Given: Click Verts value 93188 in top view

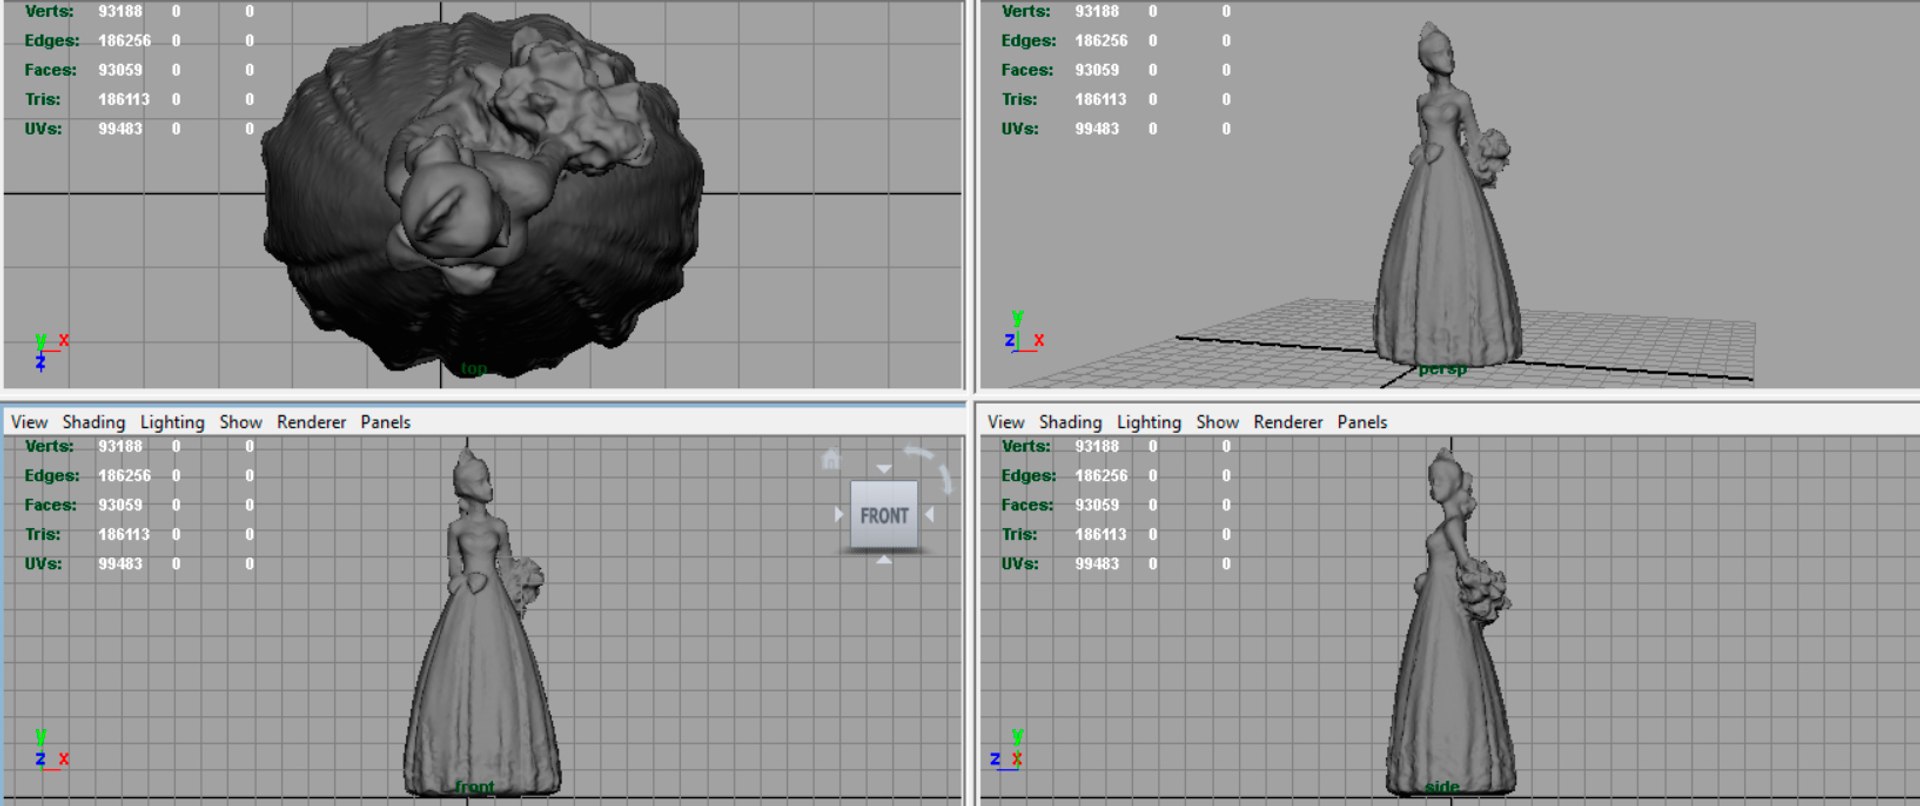Looking at the screenshot, I should click(120, 11).
